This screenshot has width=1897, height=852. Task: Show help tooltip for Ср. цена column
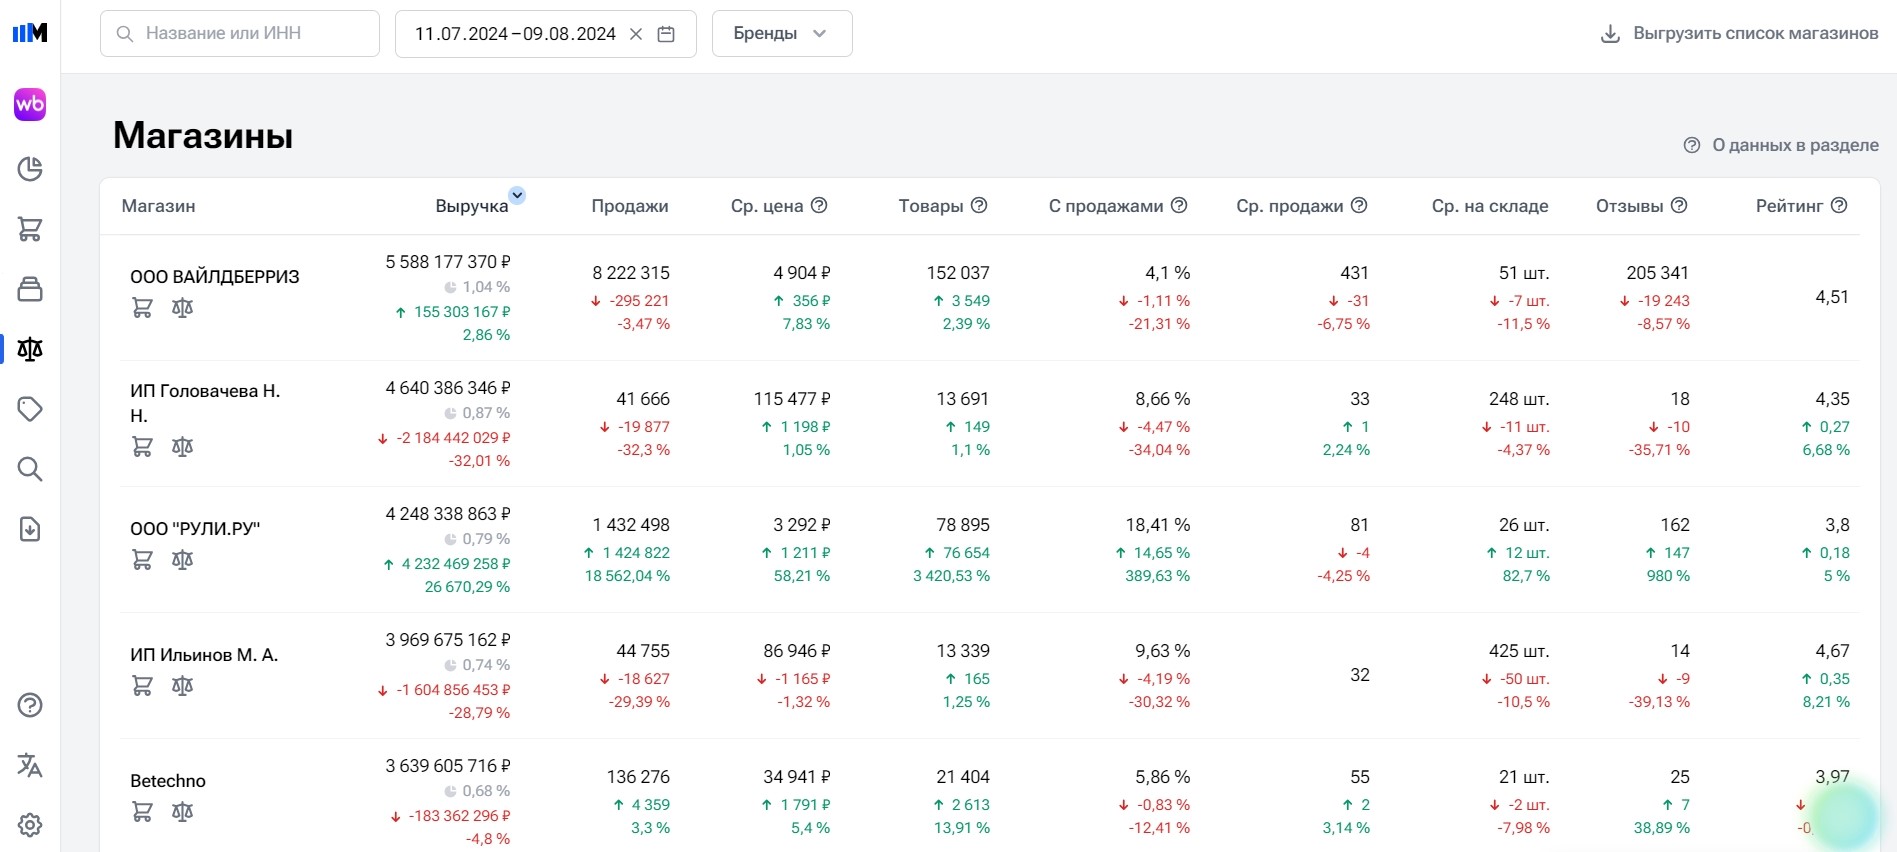819,205
